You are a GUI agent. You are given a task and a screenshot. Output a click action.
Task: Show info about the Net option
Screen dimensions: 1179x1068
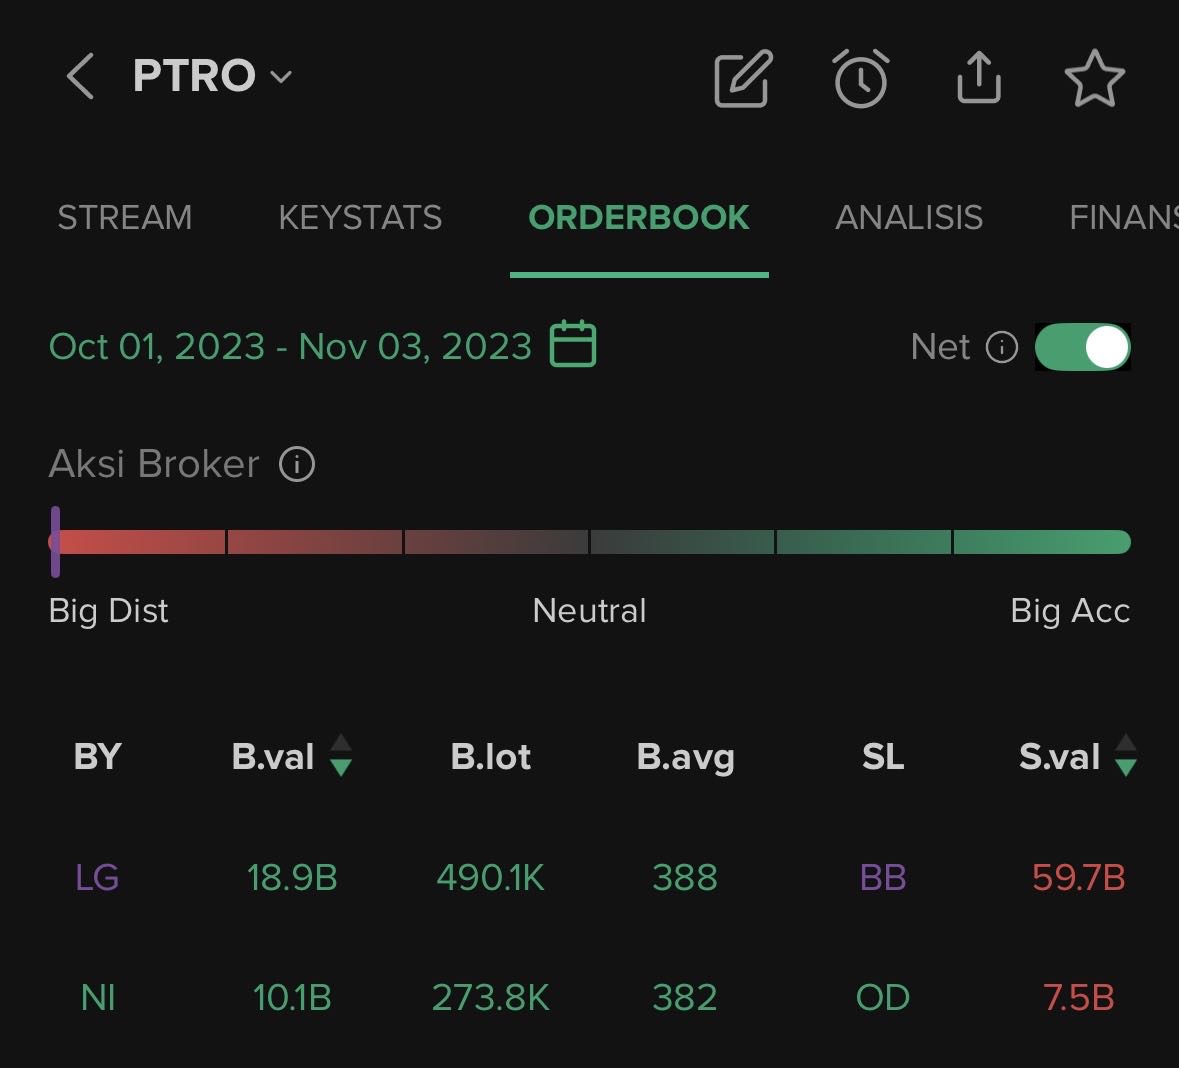[x=1002, y=347]
